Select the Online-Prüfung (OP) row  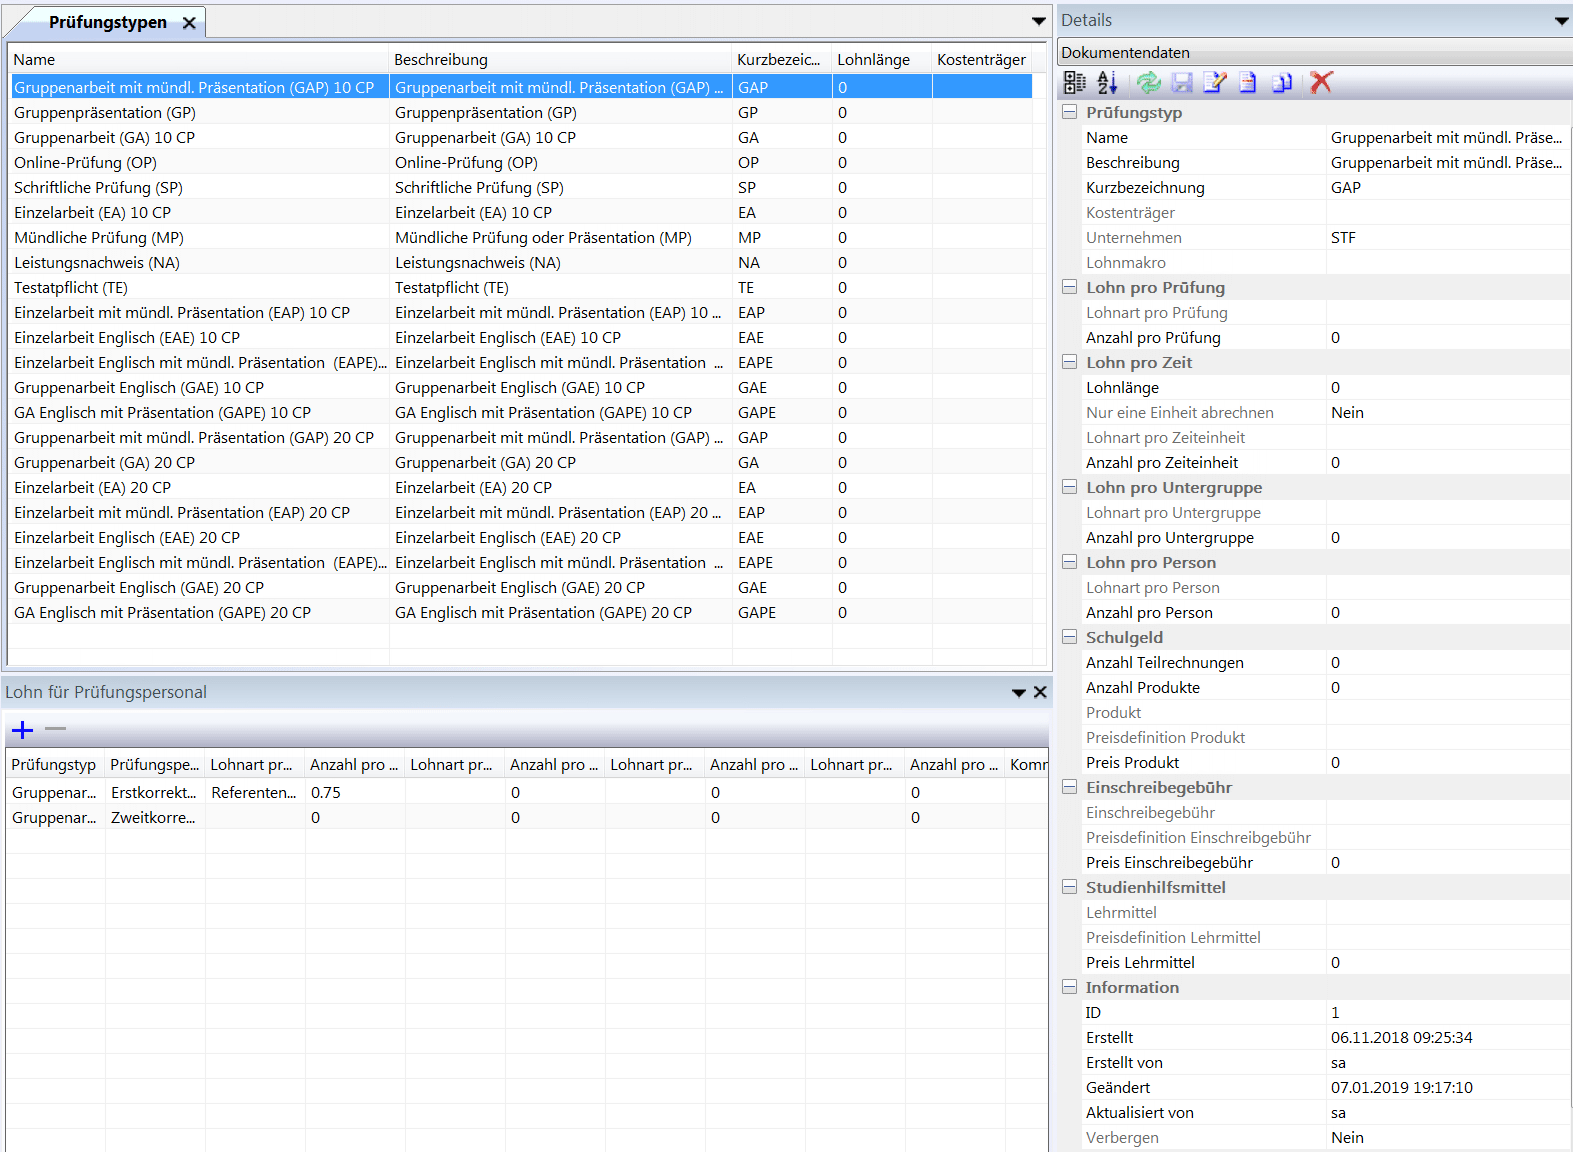coord(85,163)
